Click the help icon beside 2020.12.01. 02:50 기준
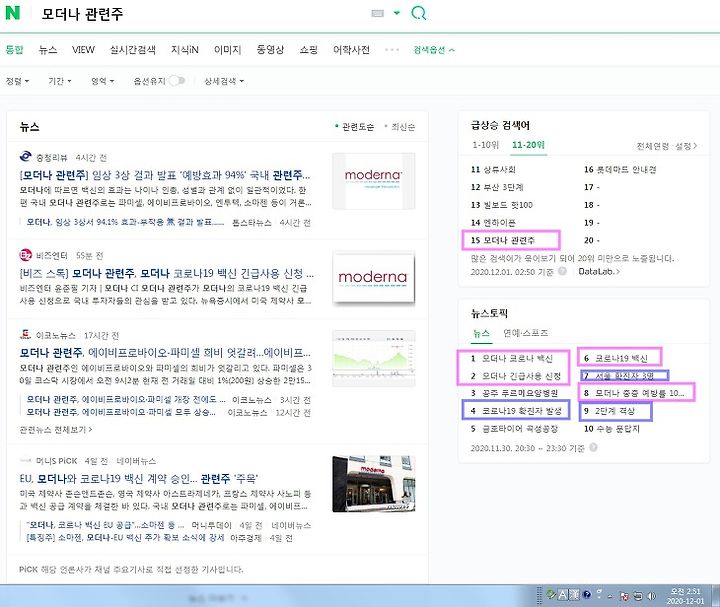Image resolution: width=720 pixels, height=607 pixels. [562, 271]
